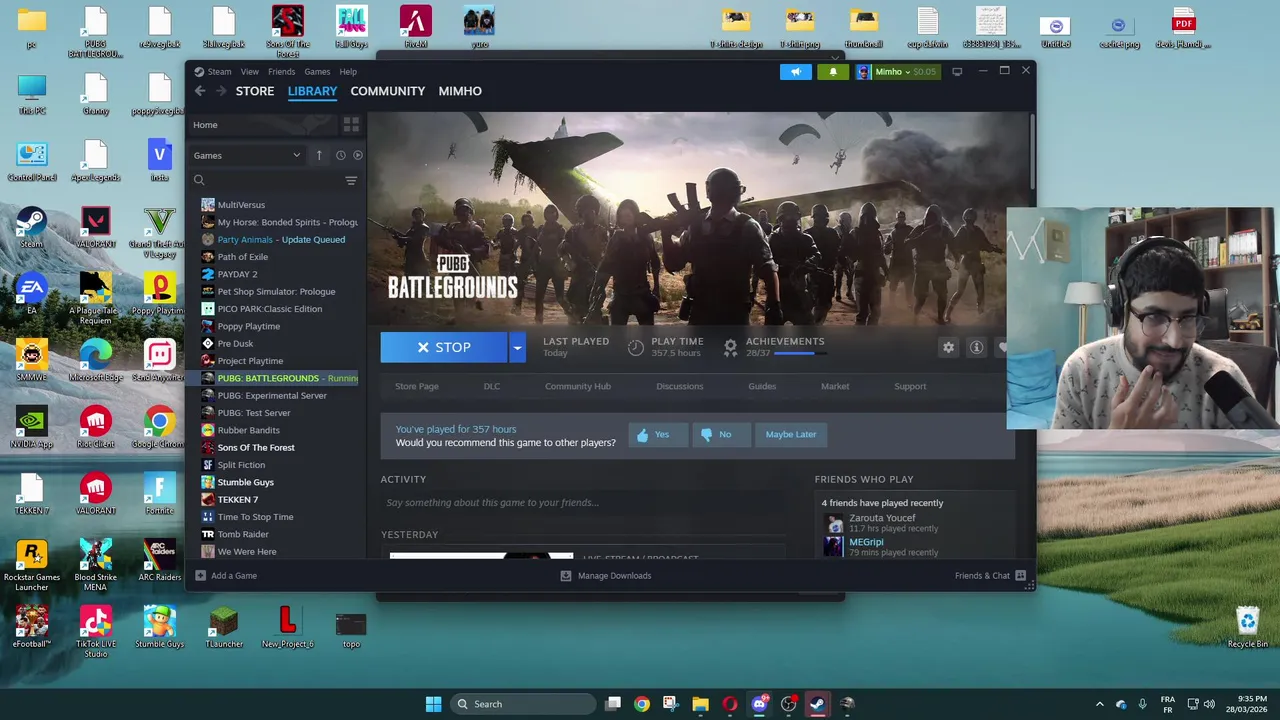The image size is (1280, 720).
Task: Go forward with the Steam forward arrow
Action: (221, 91)
